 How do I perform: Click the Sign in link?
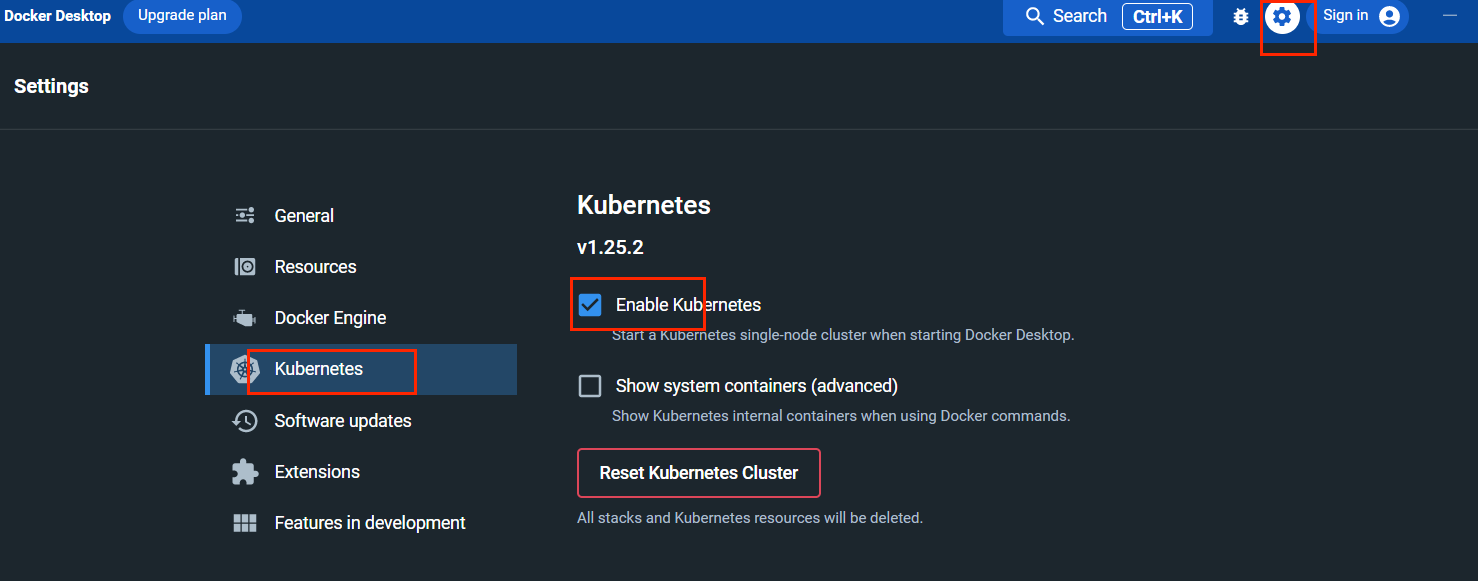tap(1345, 15)
